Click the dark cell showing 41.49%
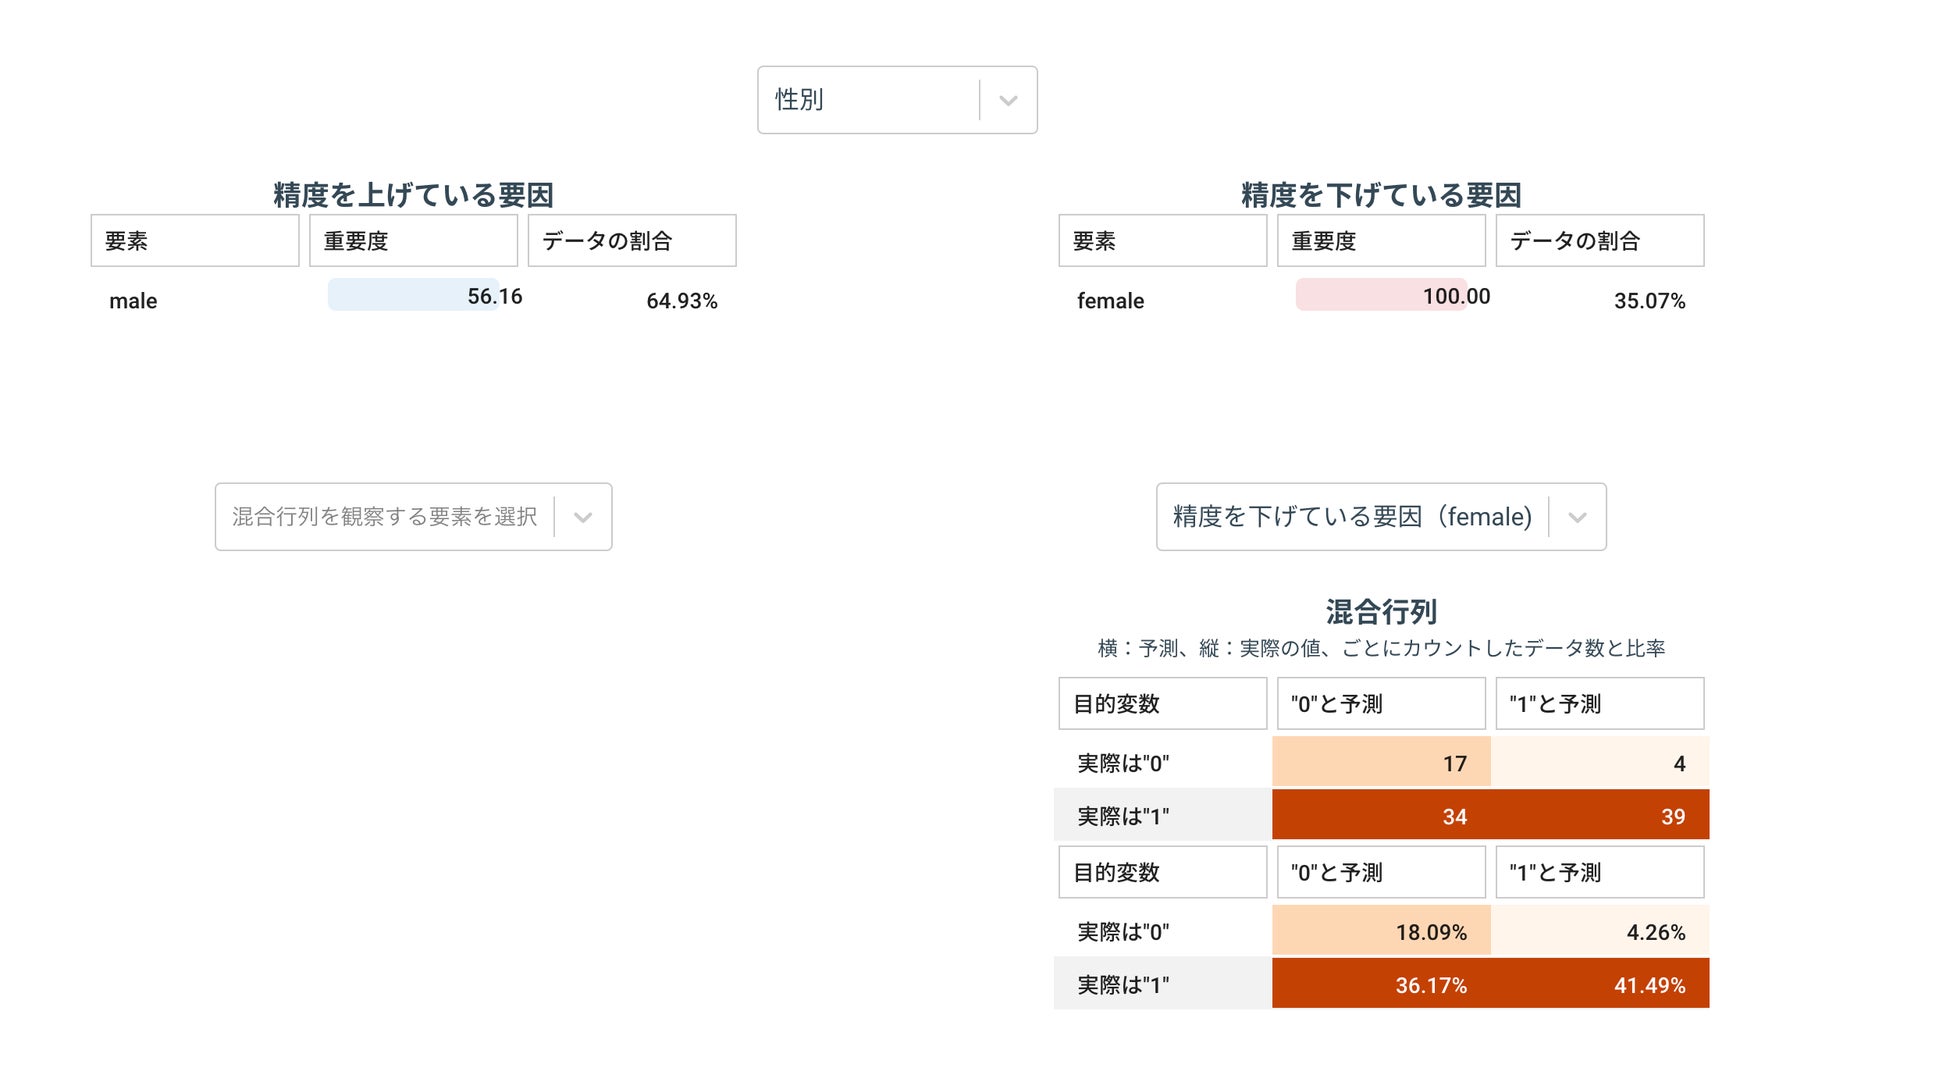Image resolution: width=1950 pixels, height=1082 pixels. pyautogui.click(x=1652, y=984)
